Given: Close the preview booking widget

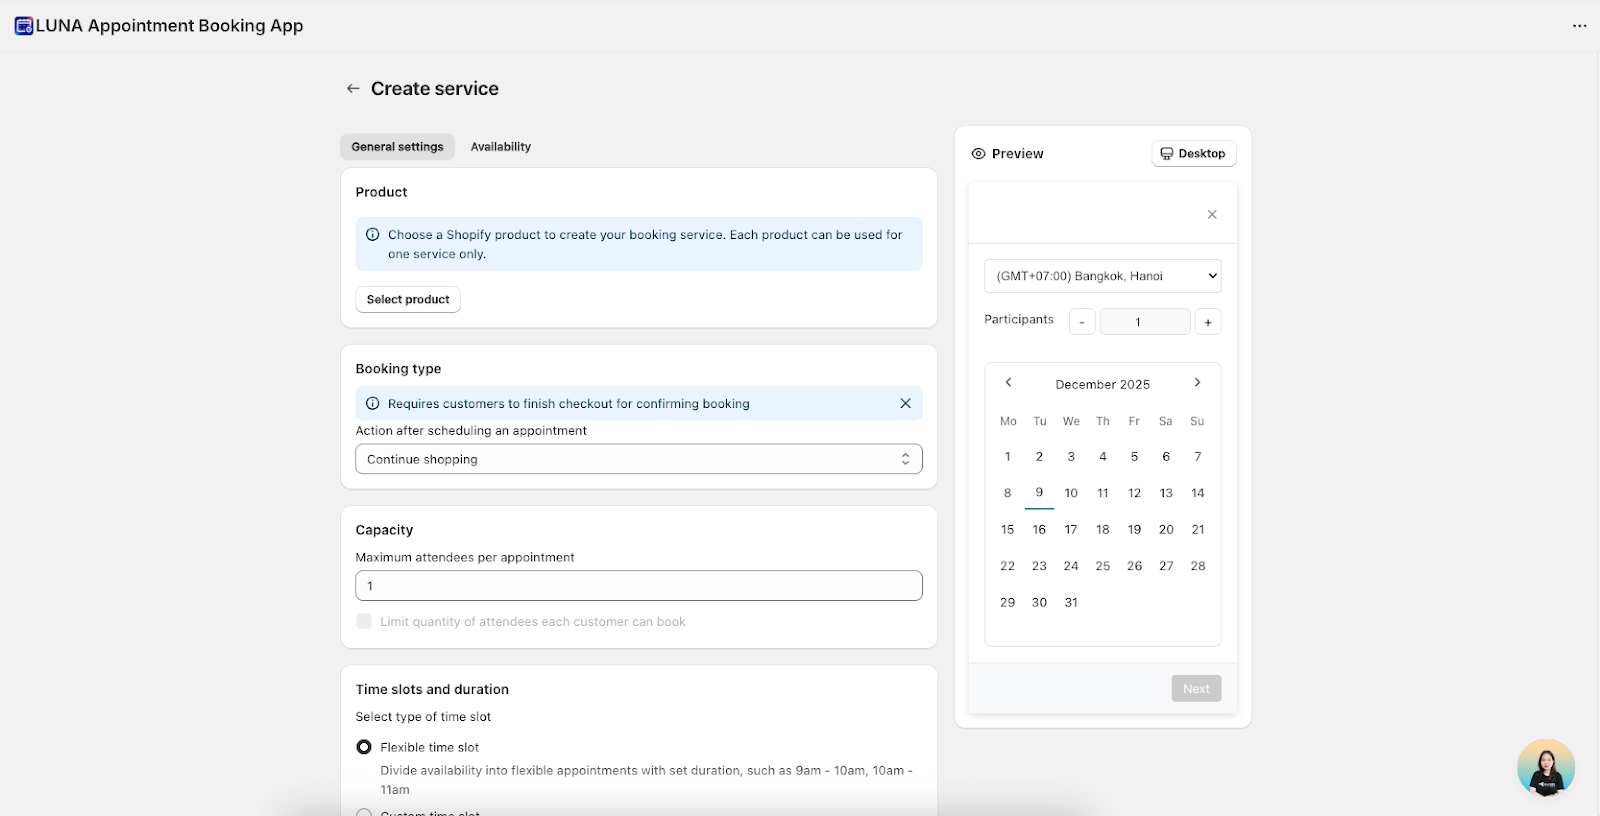Looking at the screenshot, I should coord(1211,215).
